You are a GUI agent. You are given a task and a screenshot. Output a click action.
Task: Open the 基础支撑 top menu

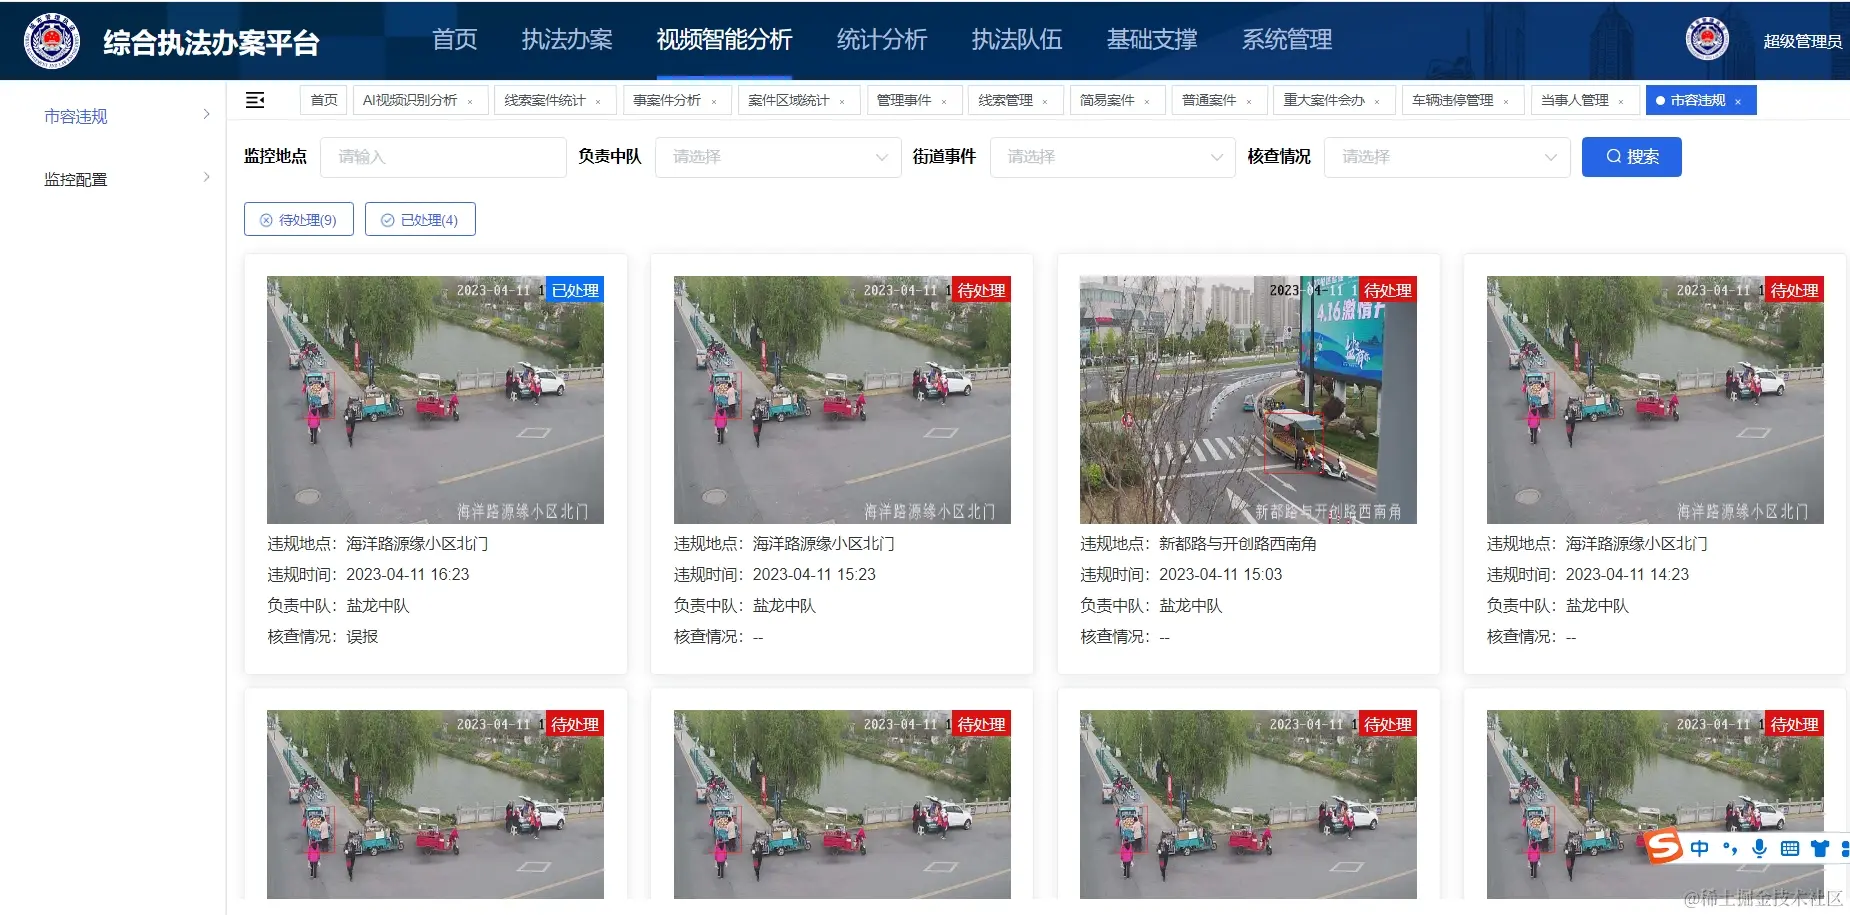[x=1152, y=40]
